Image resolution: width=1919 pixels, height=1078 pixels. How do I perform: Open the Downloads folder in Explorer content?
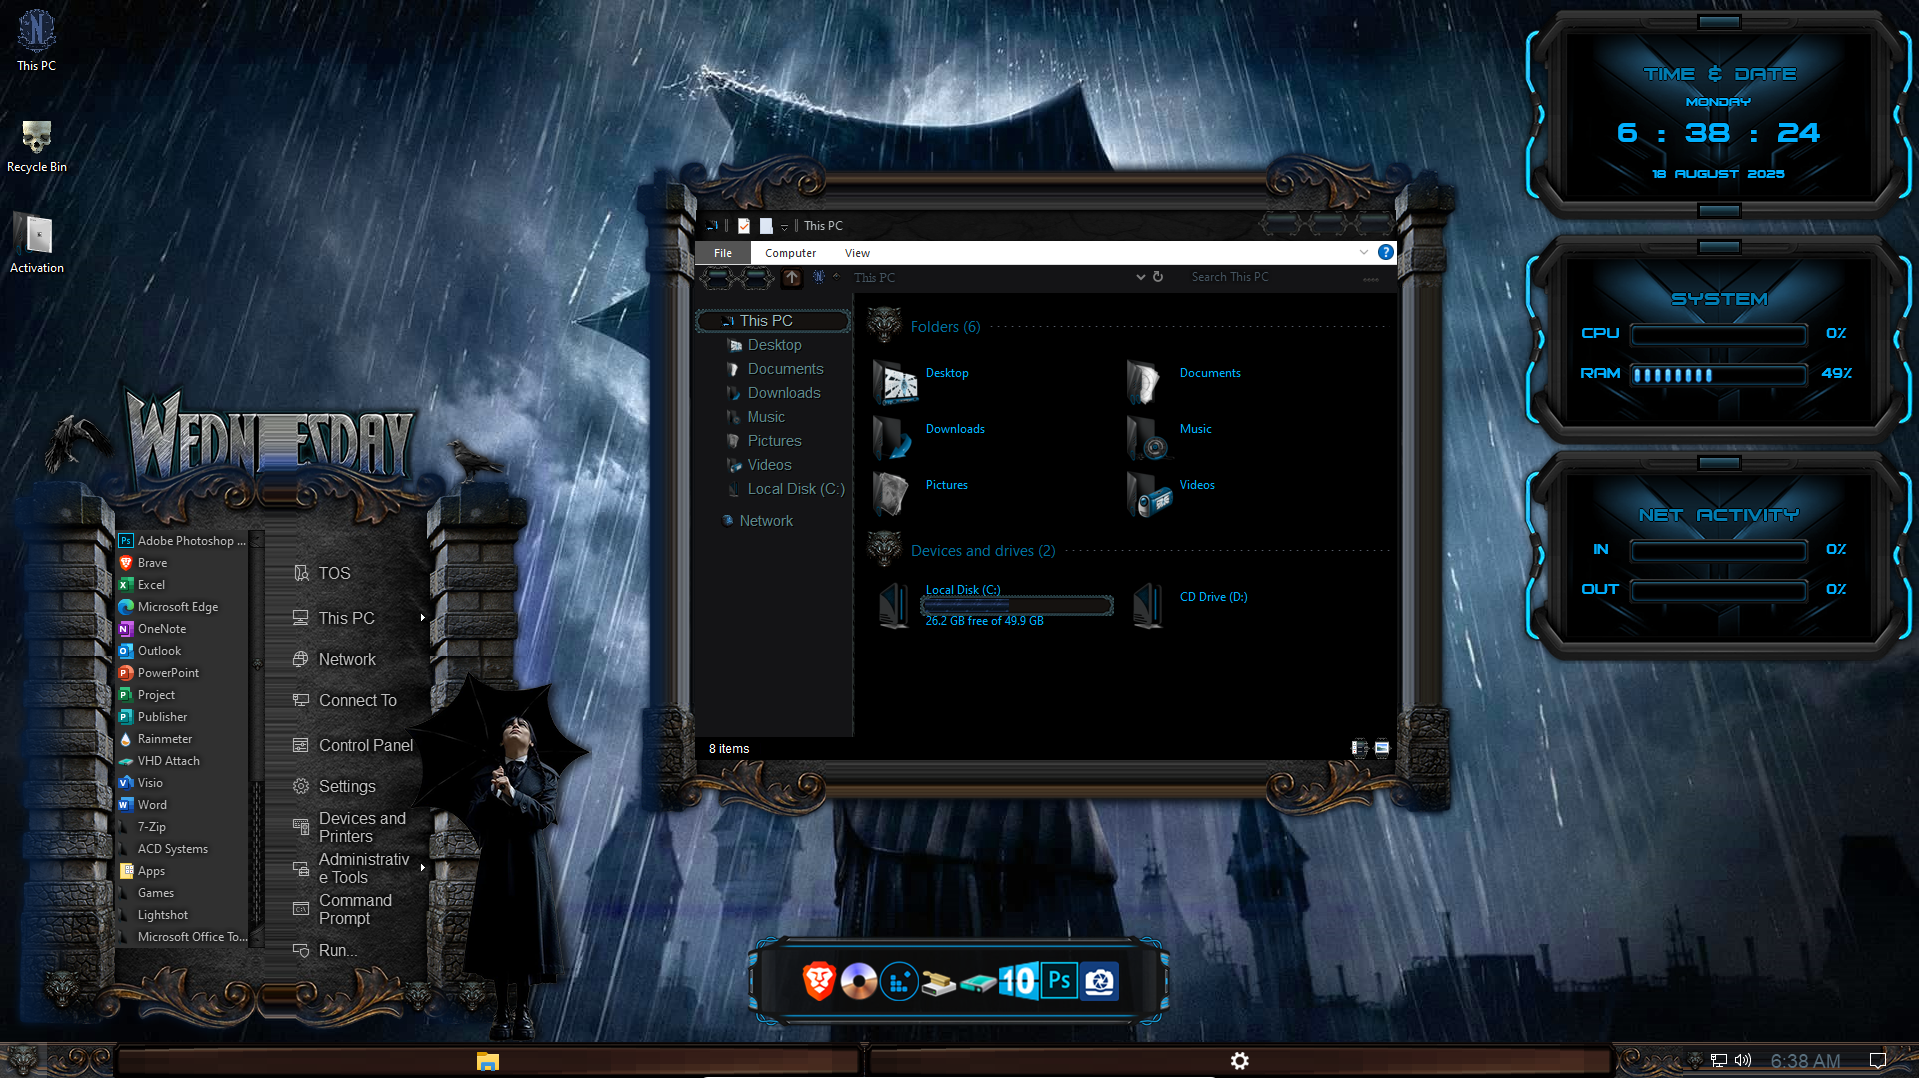(929, 438)
